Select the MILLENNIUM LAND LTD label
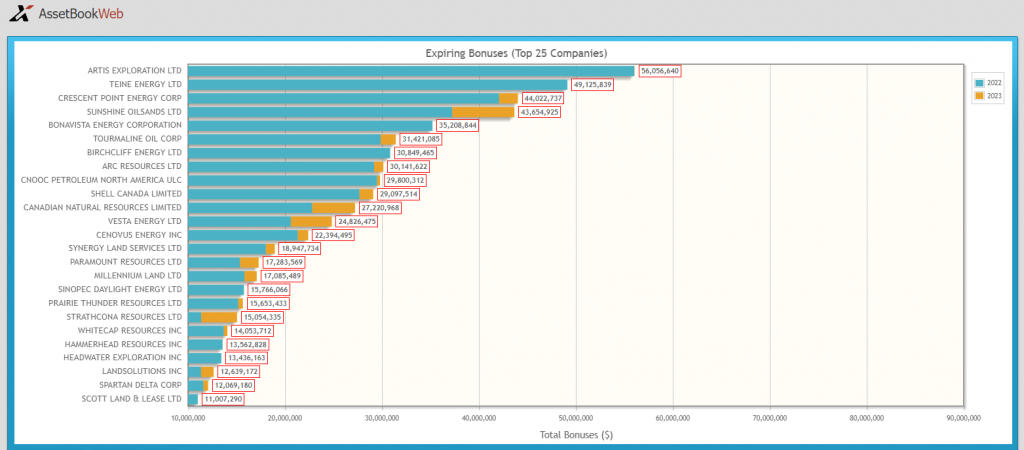This screenshot has width=1024, height=450. pos(138,276)
